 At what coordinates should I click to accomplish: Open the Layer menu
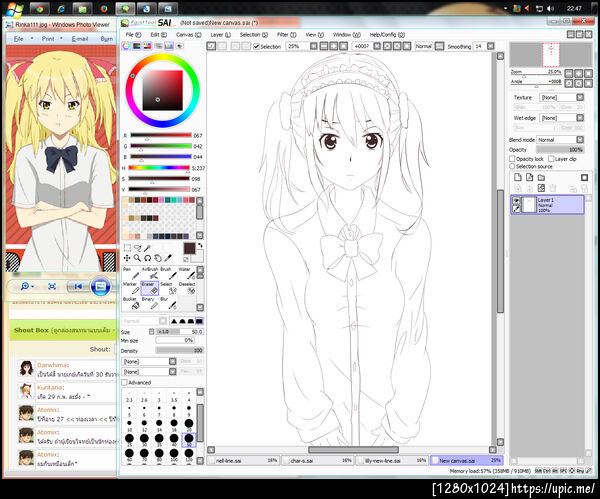click(220, 35)
